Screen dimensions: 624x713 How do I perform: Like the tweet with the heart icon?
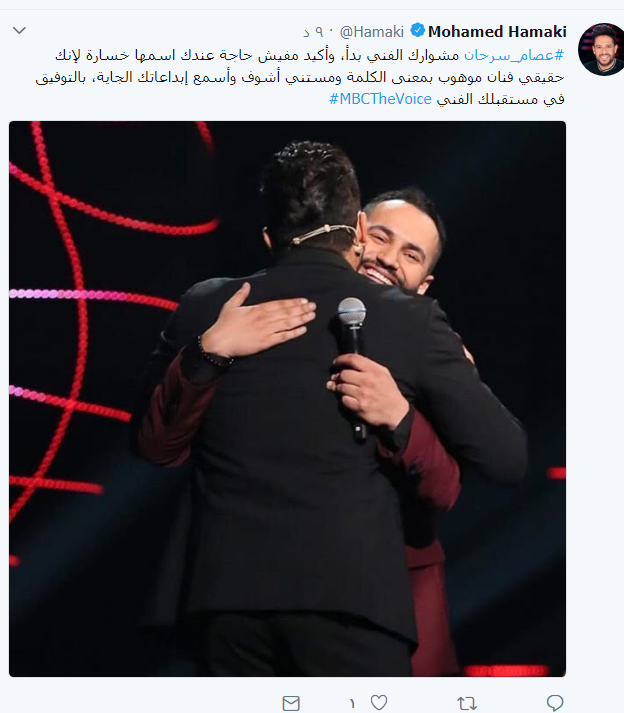coord(379,703)
